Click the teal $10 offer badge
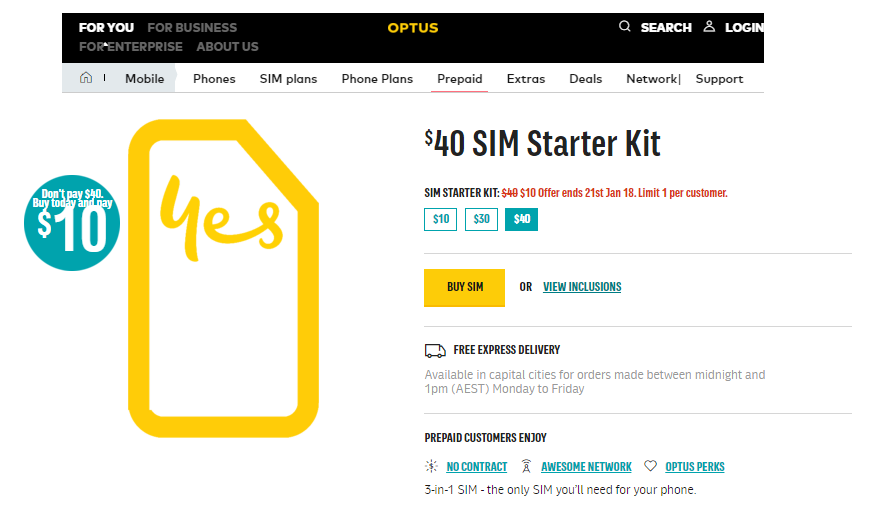 [72, 223]
